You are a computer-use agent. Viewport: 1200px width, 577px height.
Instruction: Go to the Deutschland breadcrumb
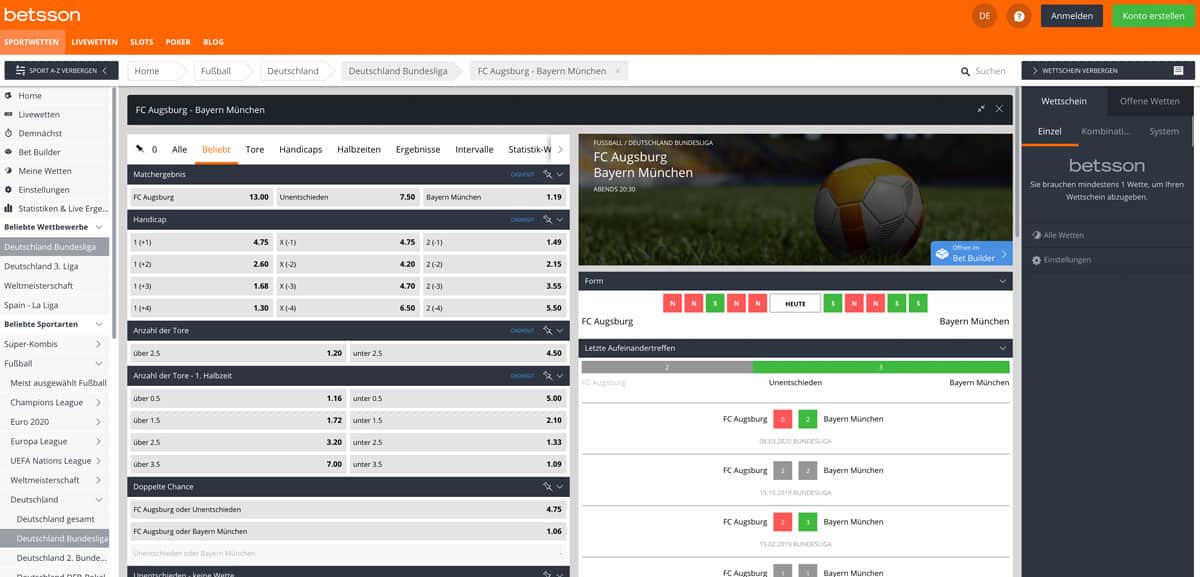[293, 71]
